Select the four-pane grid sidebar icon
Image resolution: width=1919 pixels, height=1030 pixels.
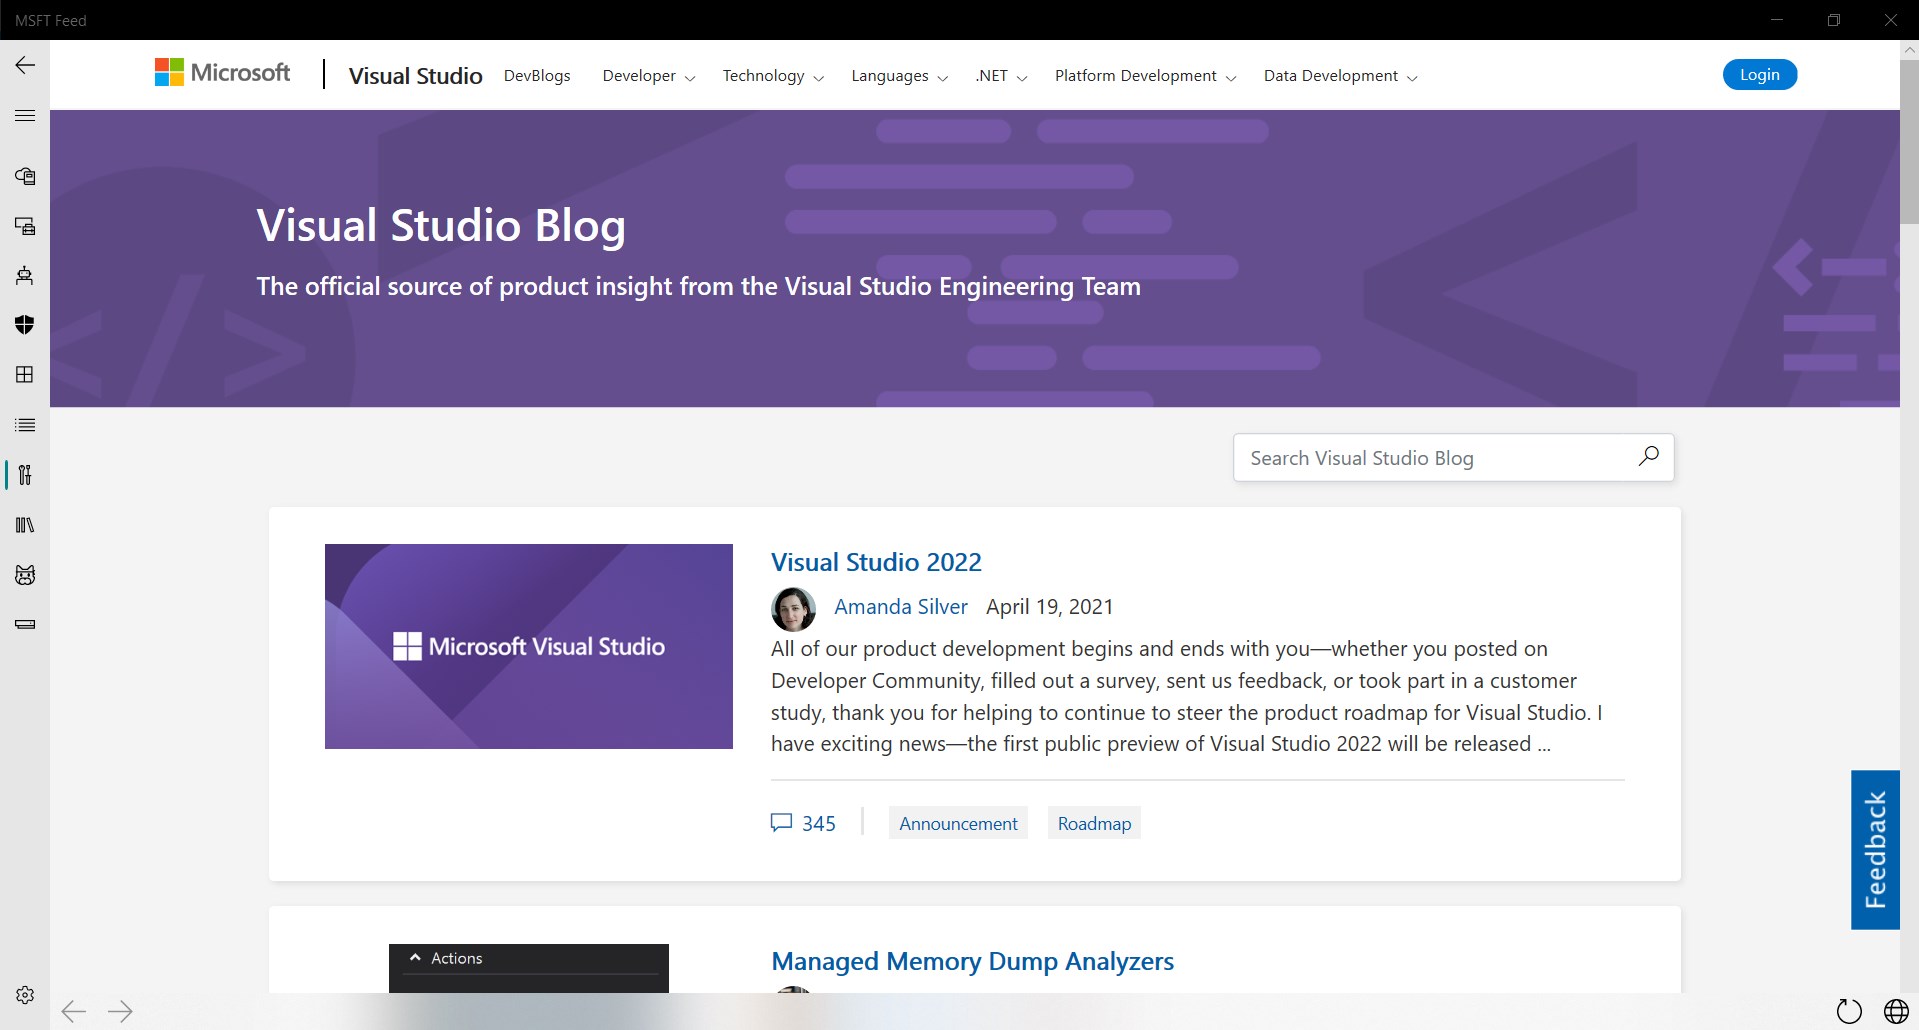(x=25, y=375)
